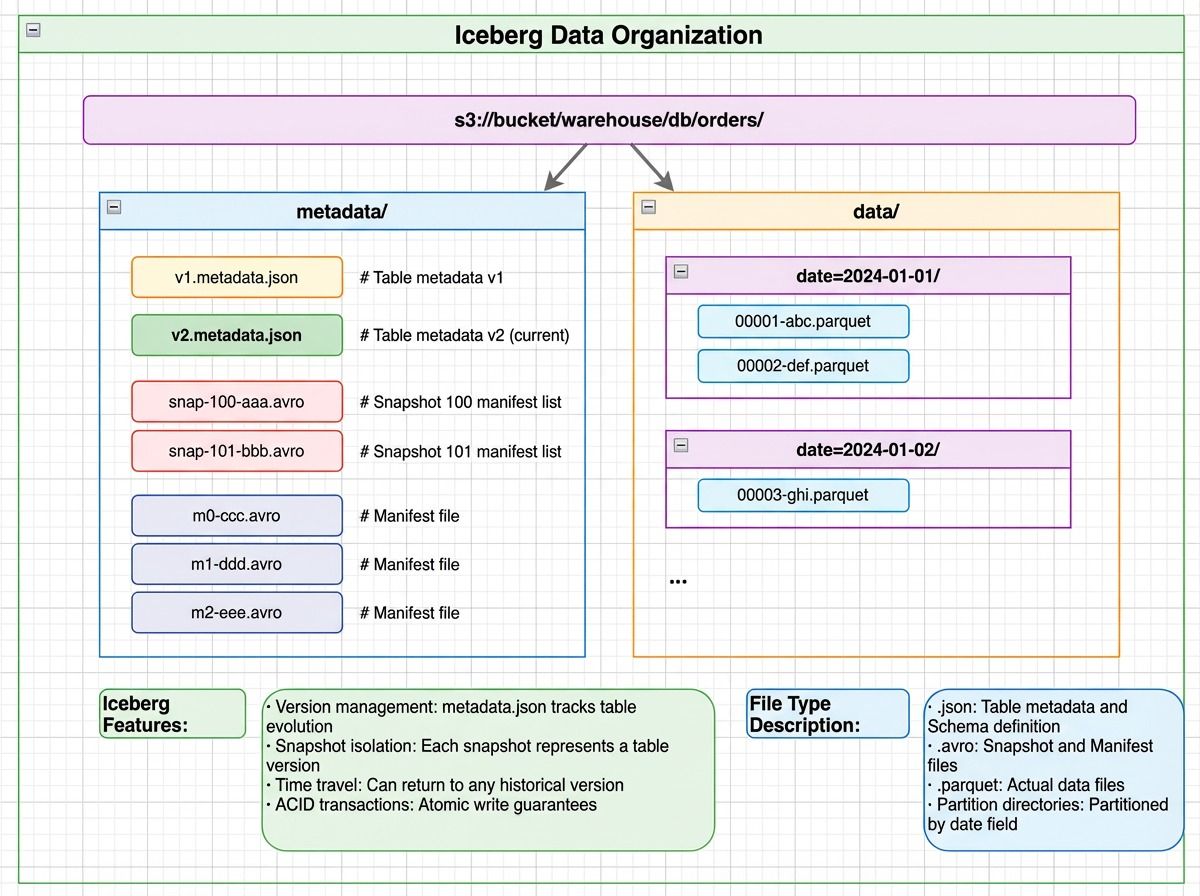
Task: Select the m2-eee.avro manifest file shape
Action: 236,612
